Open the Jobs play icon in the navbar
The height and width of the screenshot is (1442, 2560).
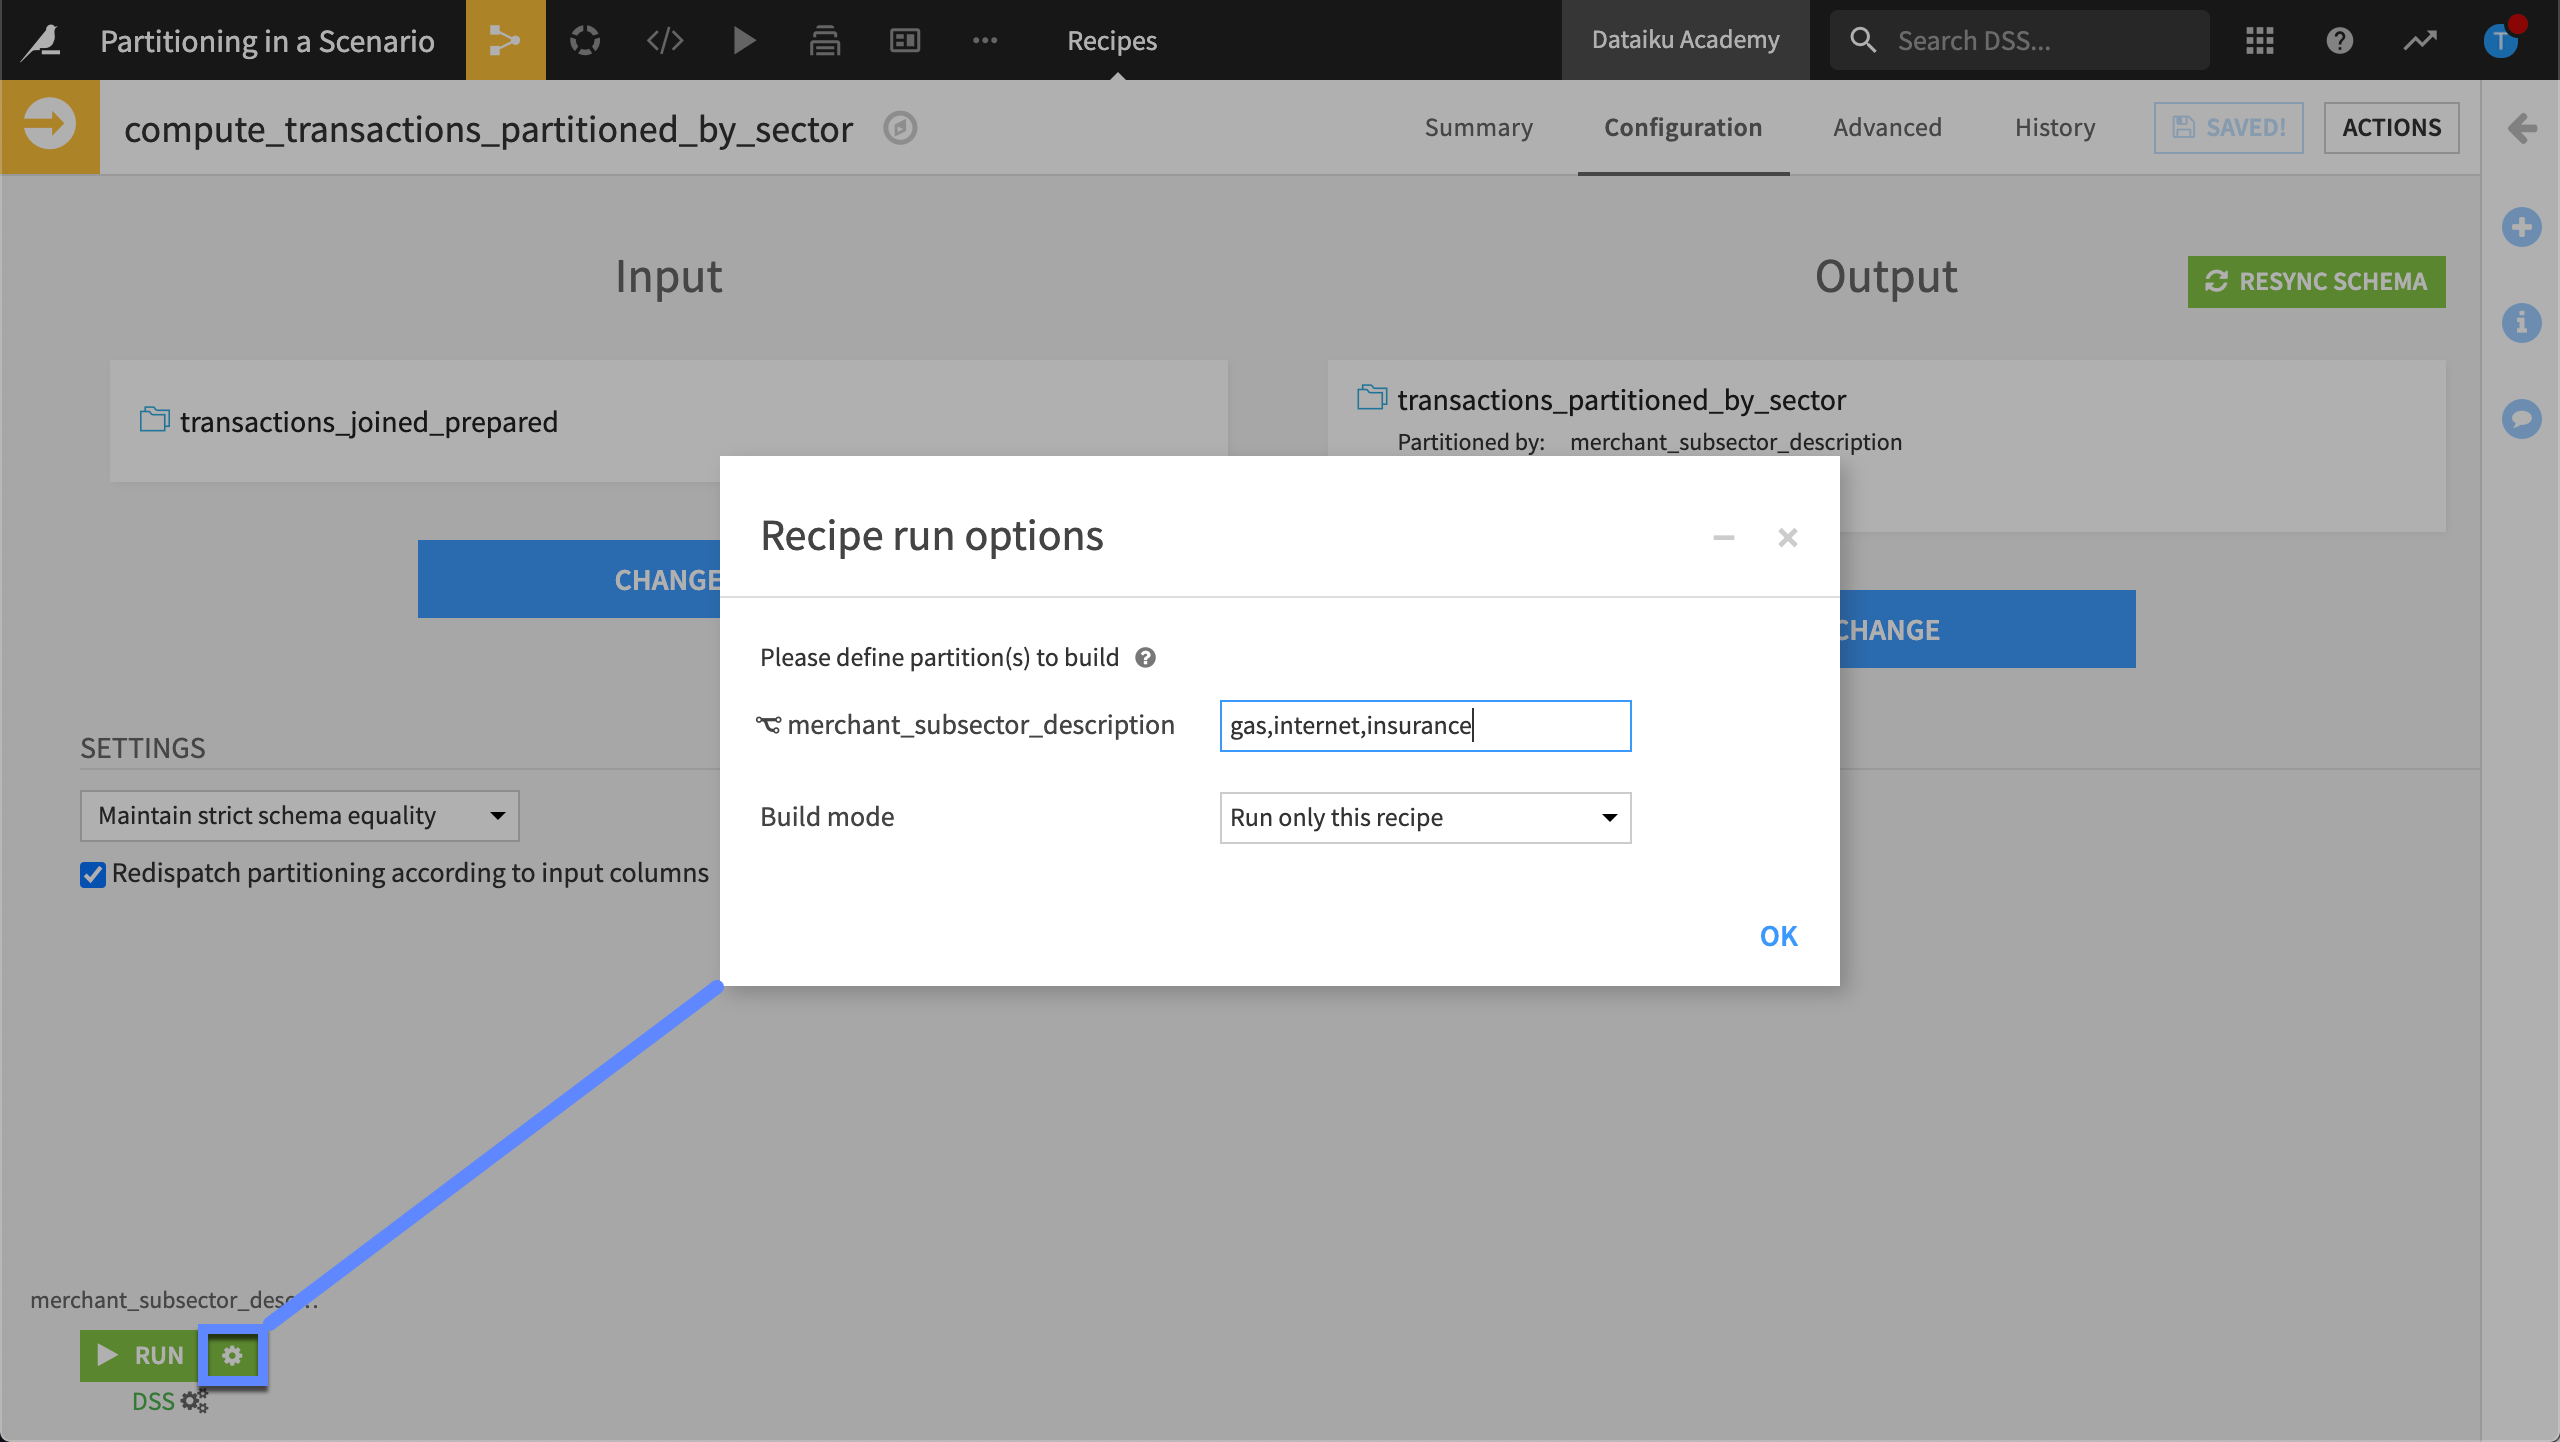[744, 40]
